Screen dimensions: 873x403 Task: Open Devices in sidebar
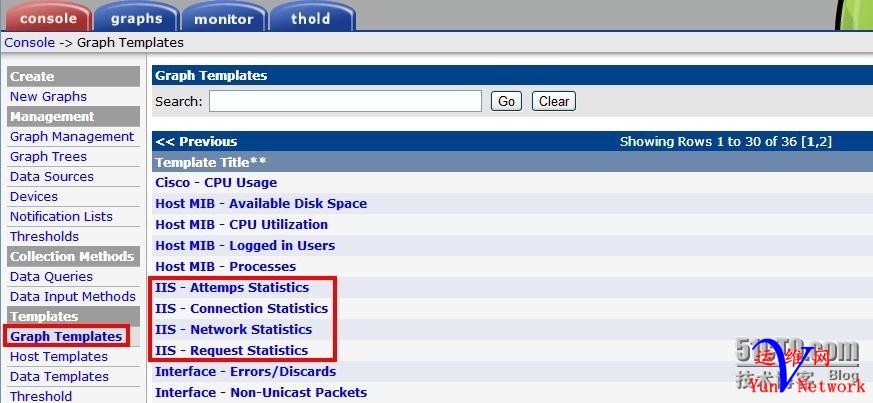click(33, 196)
